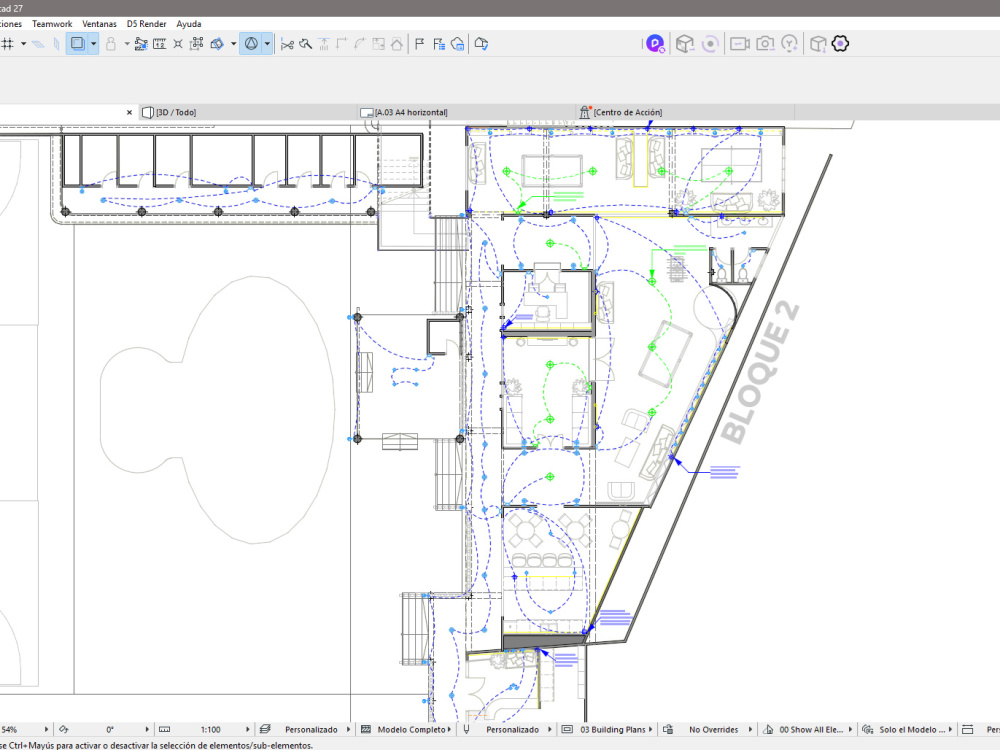Click Solo el Modelo design option
This screenshot has width=1000, height=750.
pyautogui.click(x=913, y=730)
